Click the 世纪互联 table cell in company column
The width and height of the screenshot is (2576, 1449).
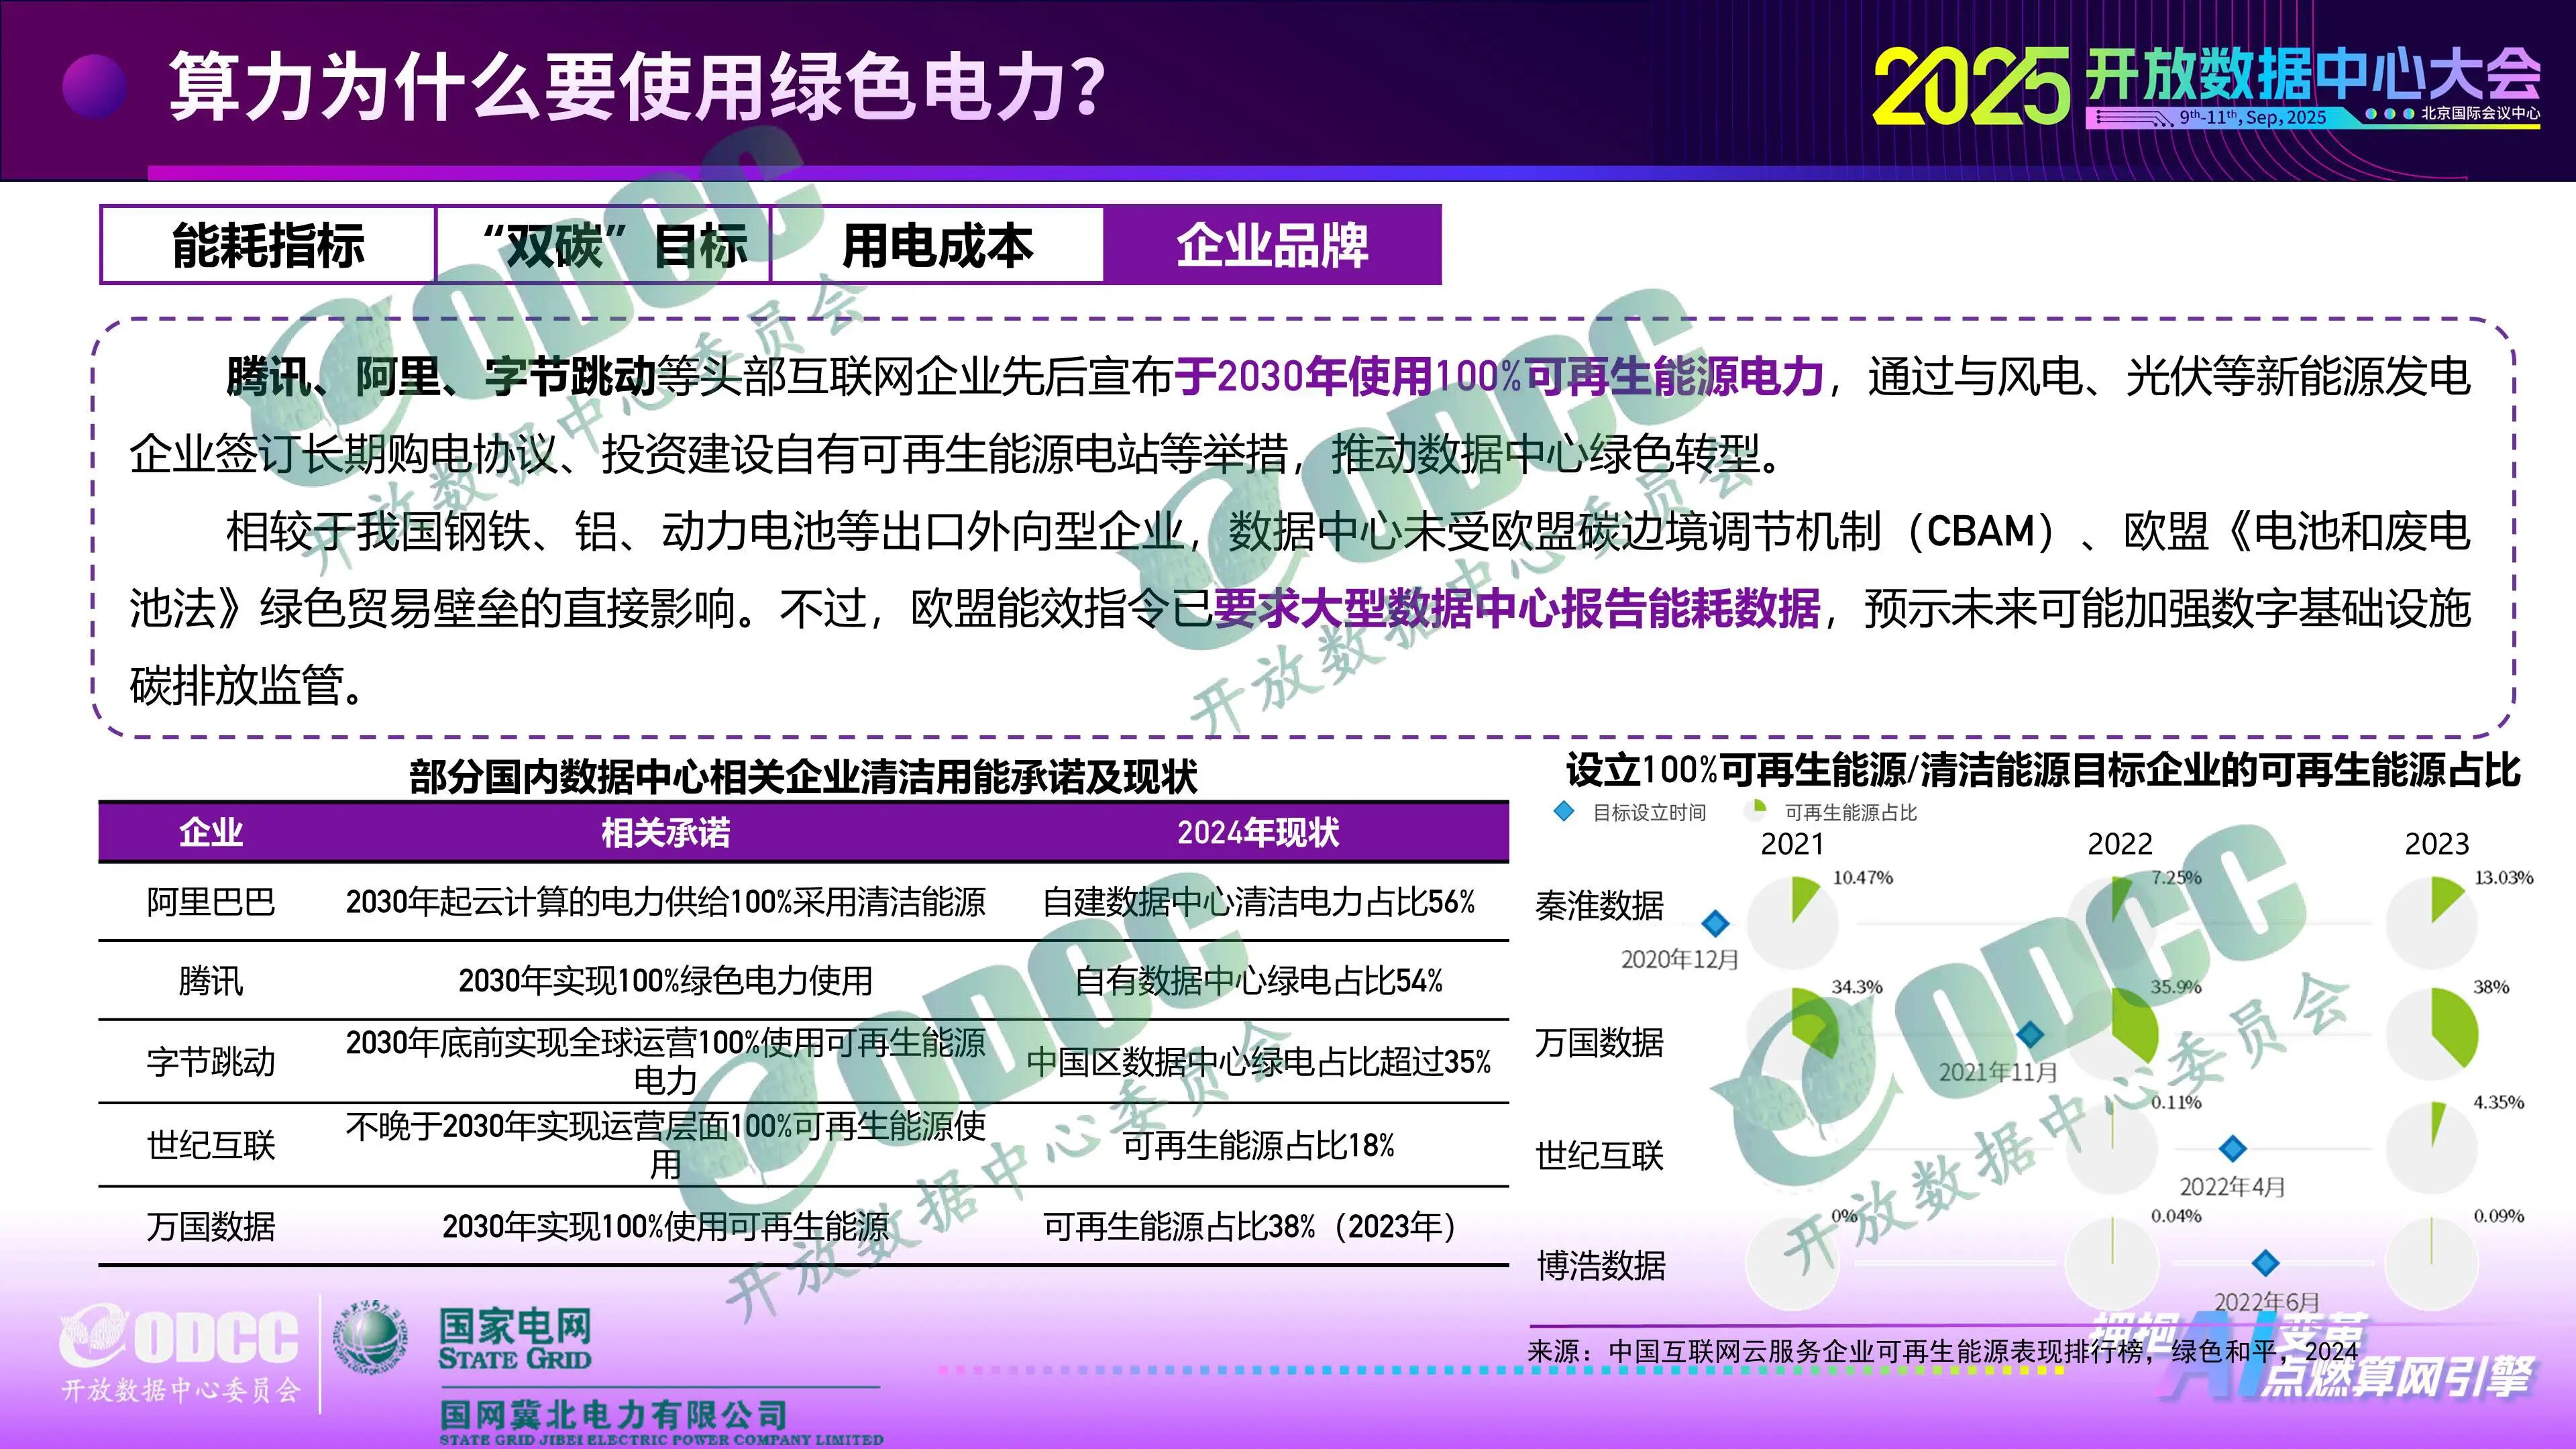(210, 1145)
